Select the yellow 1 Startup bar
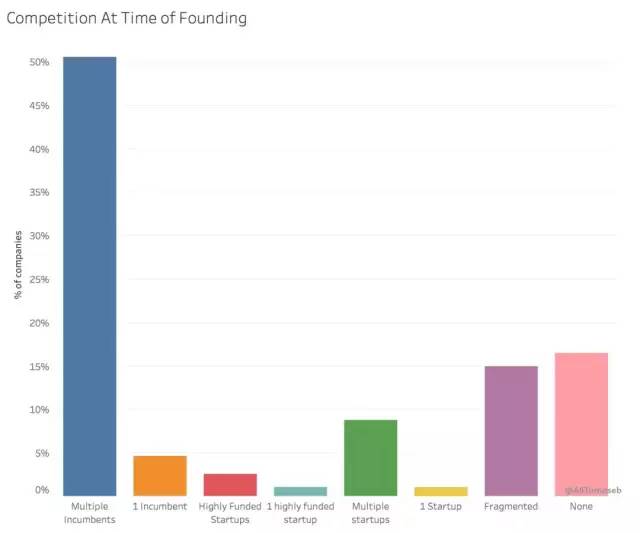 (x=440, y=491)
